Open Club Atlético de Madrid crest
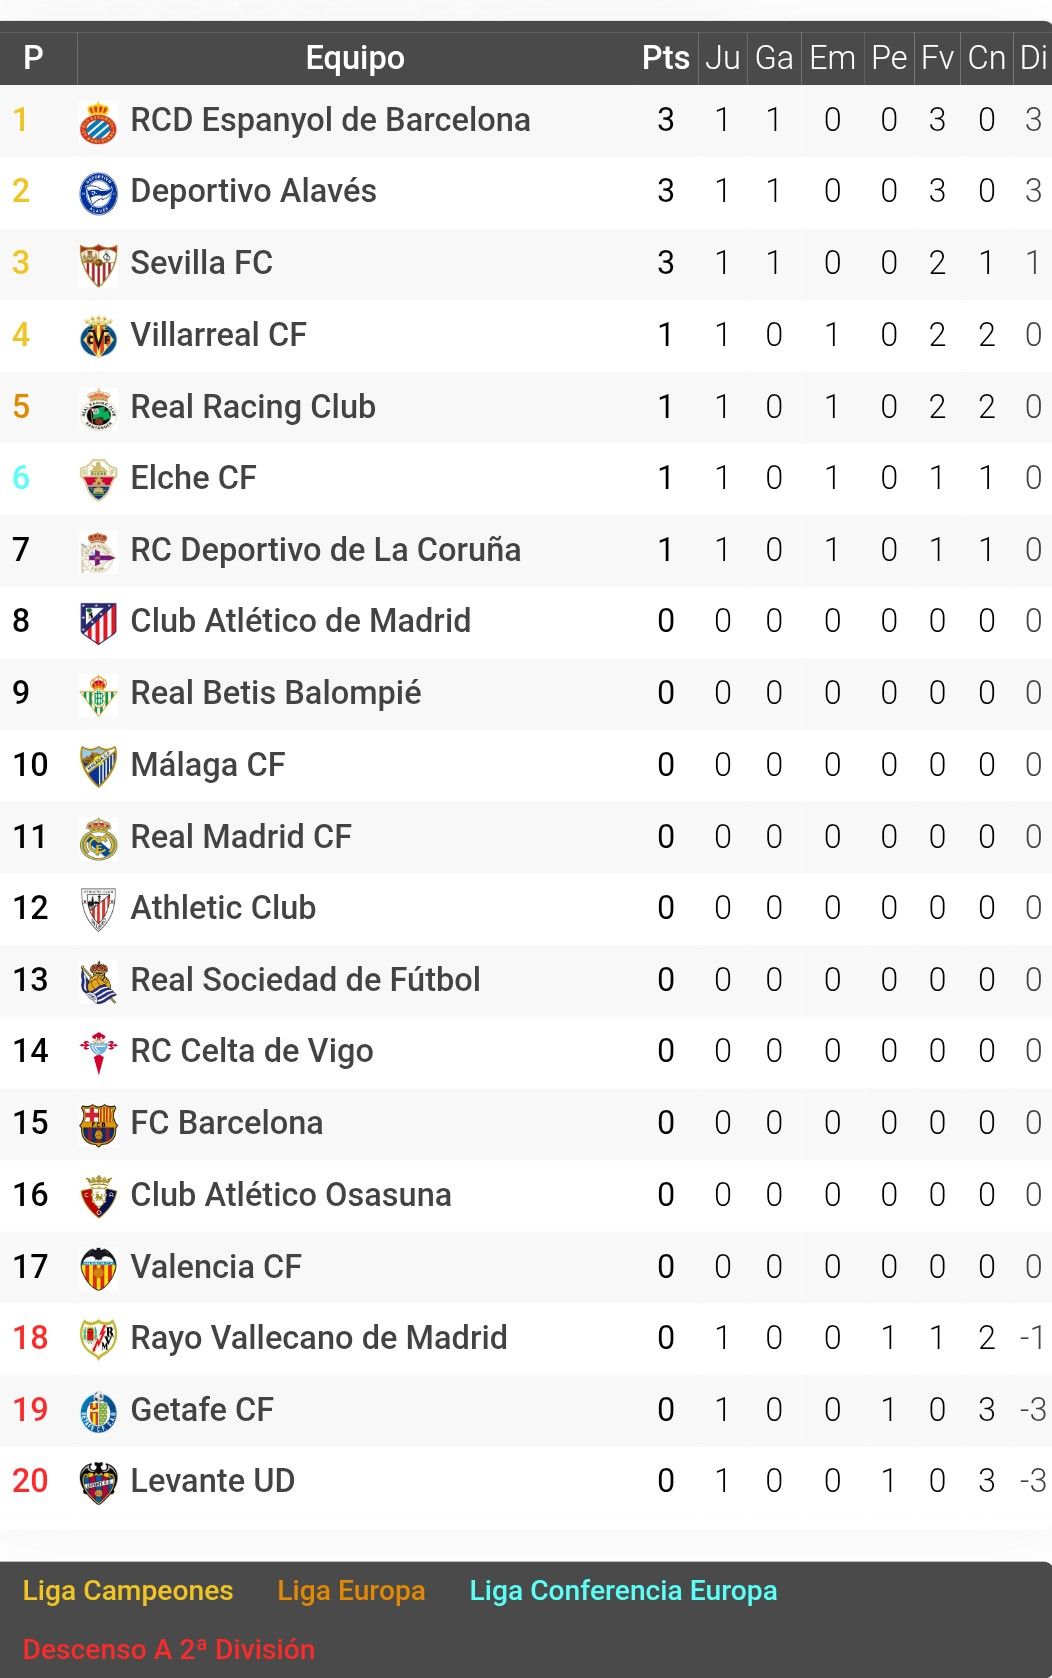The height and width of the screenshot is (1678, 1052). coord(98,623)
